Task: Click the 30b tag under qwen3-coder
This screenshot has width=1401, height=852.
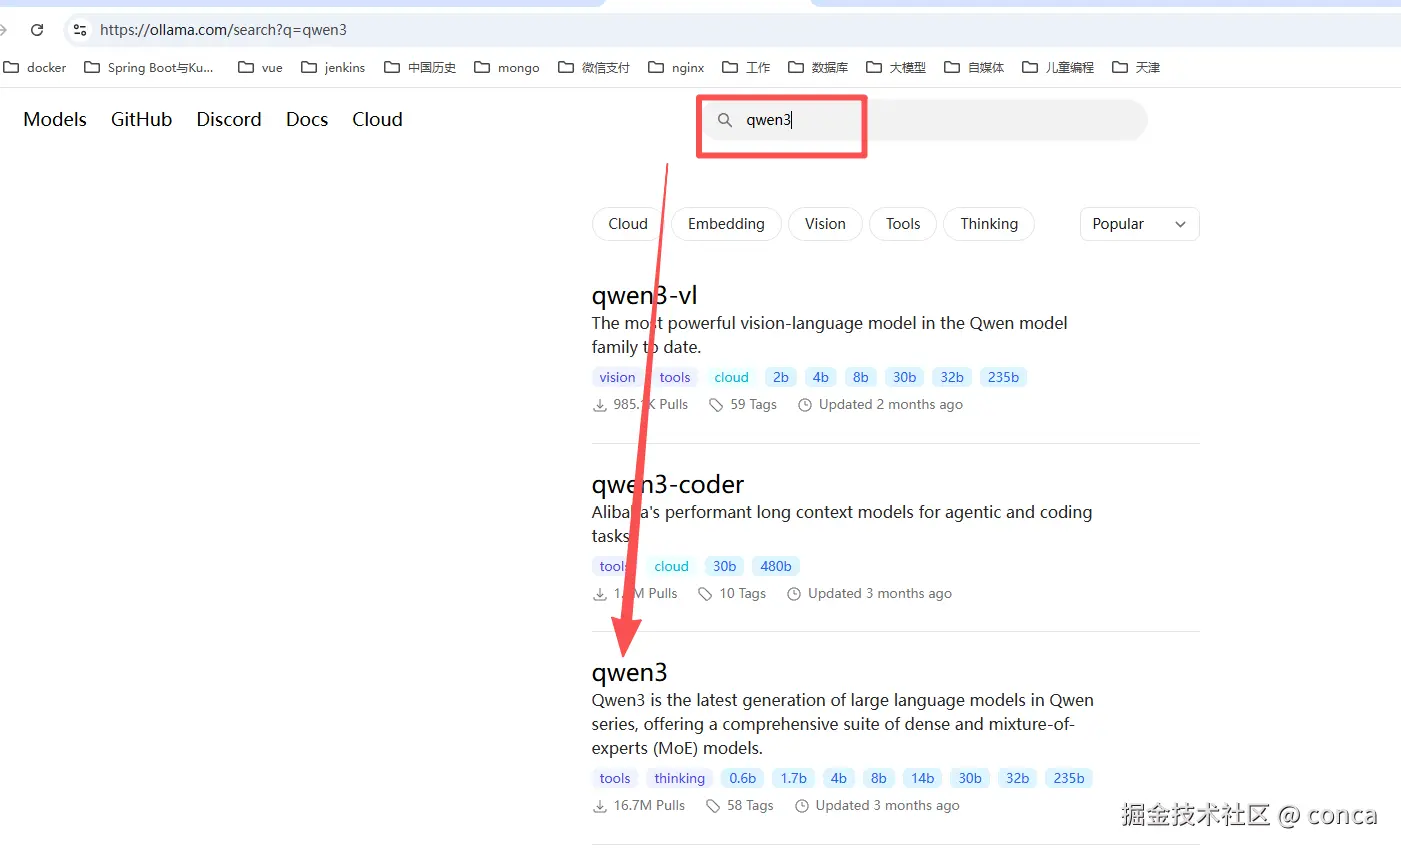Action: pyautogui.click(x=724, y=566)
